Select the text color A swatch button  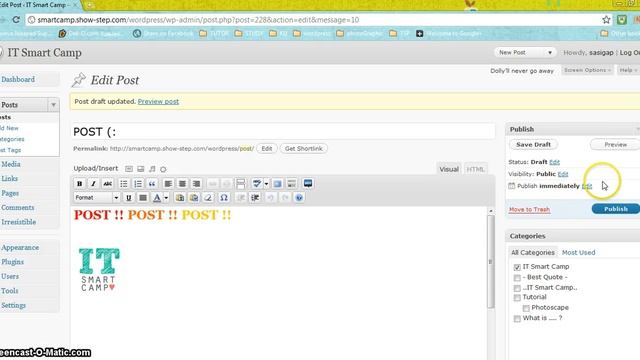157,198
